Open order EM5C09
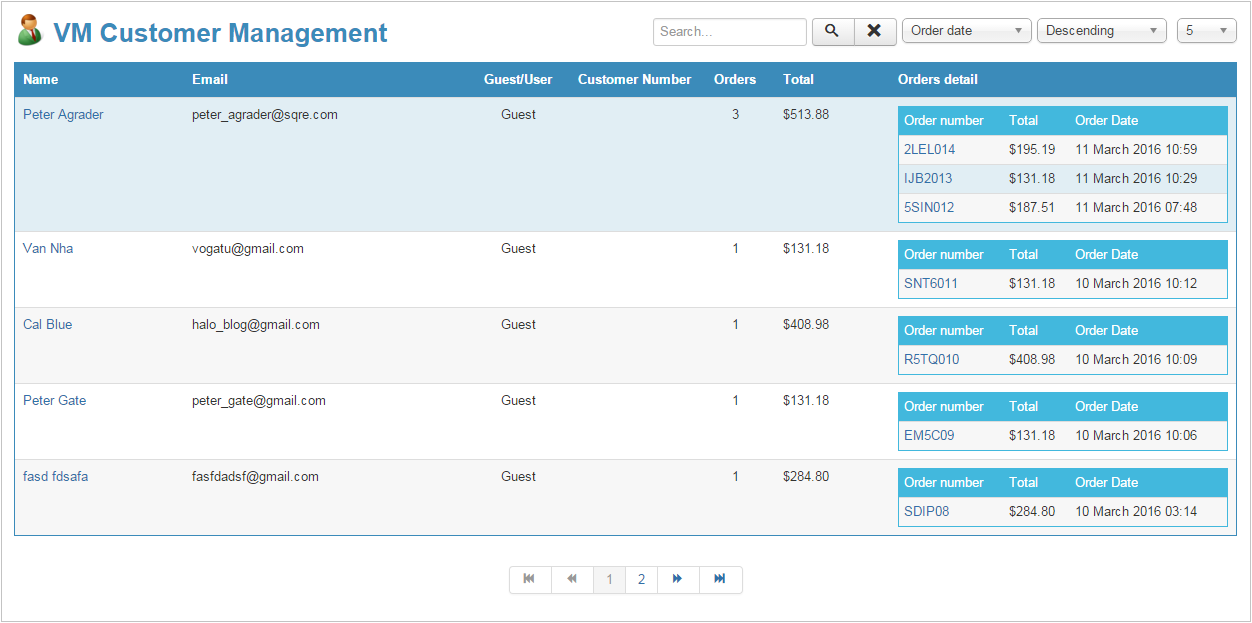The width and height of the screenshot is (1252, 623). coord(929,436)
